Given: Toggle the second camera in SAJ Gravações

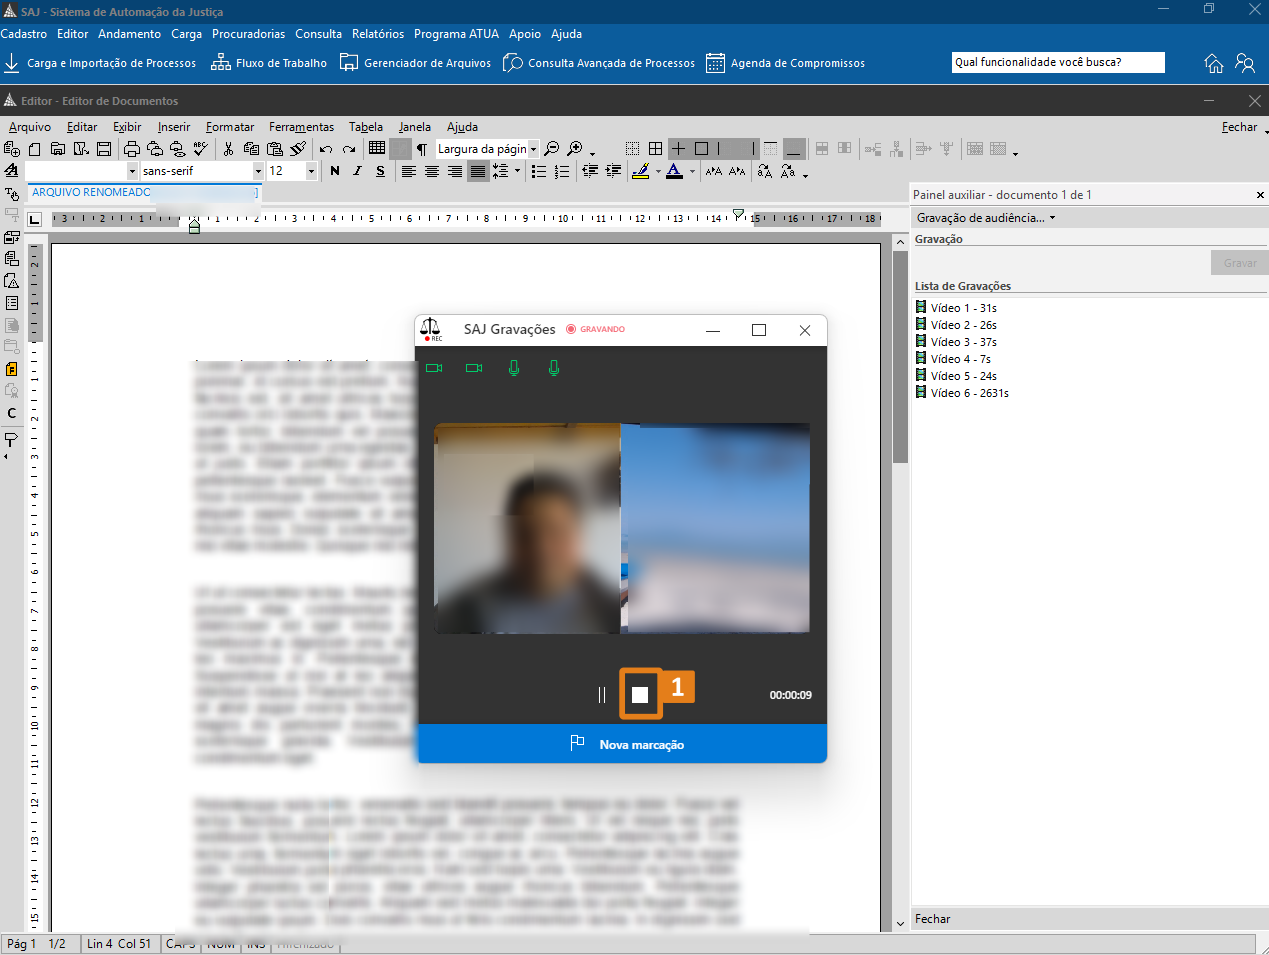Looking at the screenshot, I should pyautogui.click(x=474, y=368).
